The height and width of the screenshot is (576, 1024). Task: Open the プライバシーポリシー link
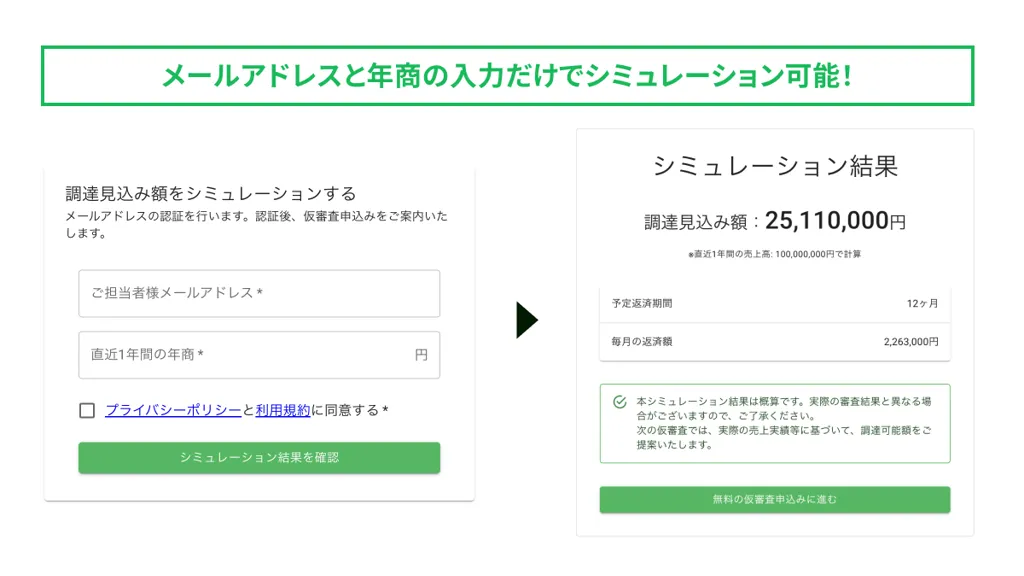pyautogui.click(x=173, y=410)
